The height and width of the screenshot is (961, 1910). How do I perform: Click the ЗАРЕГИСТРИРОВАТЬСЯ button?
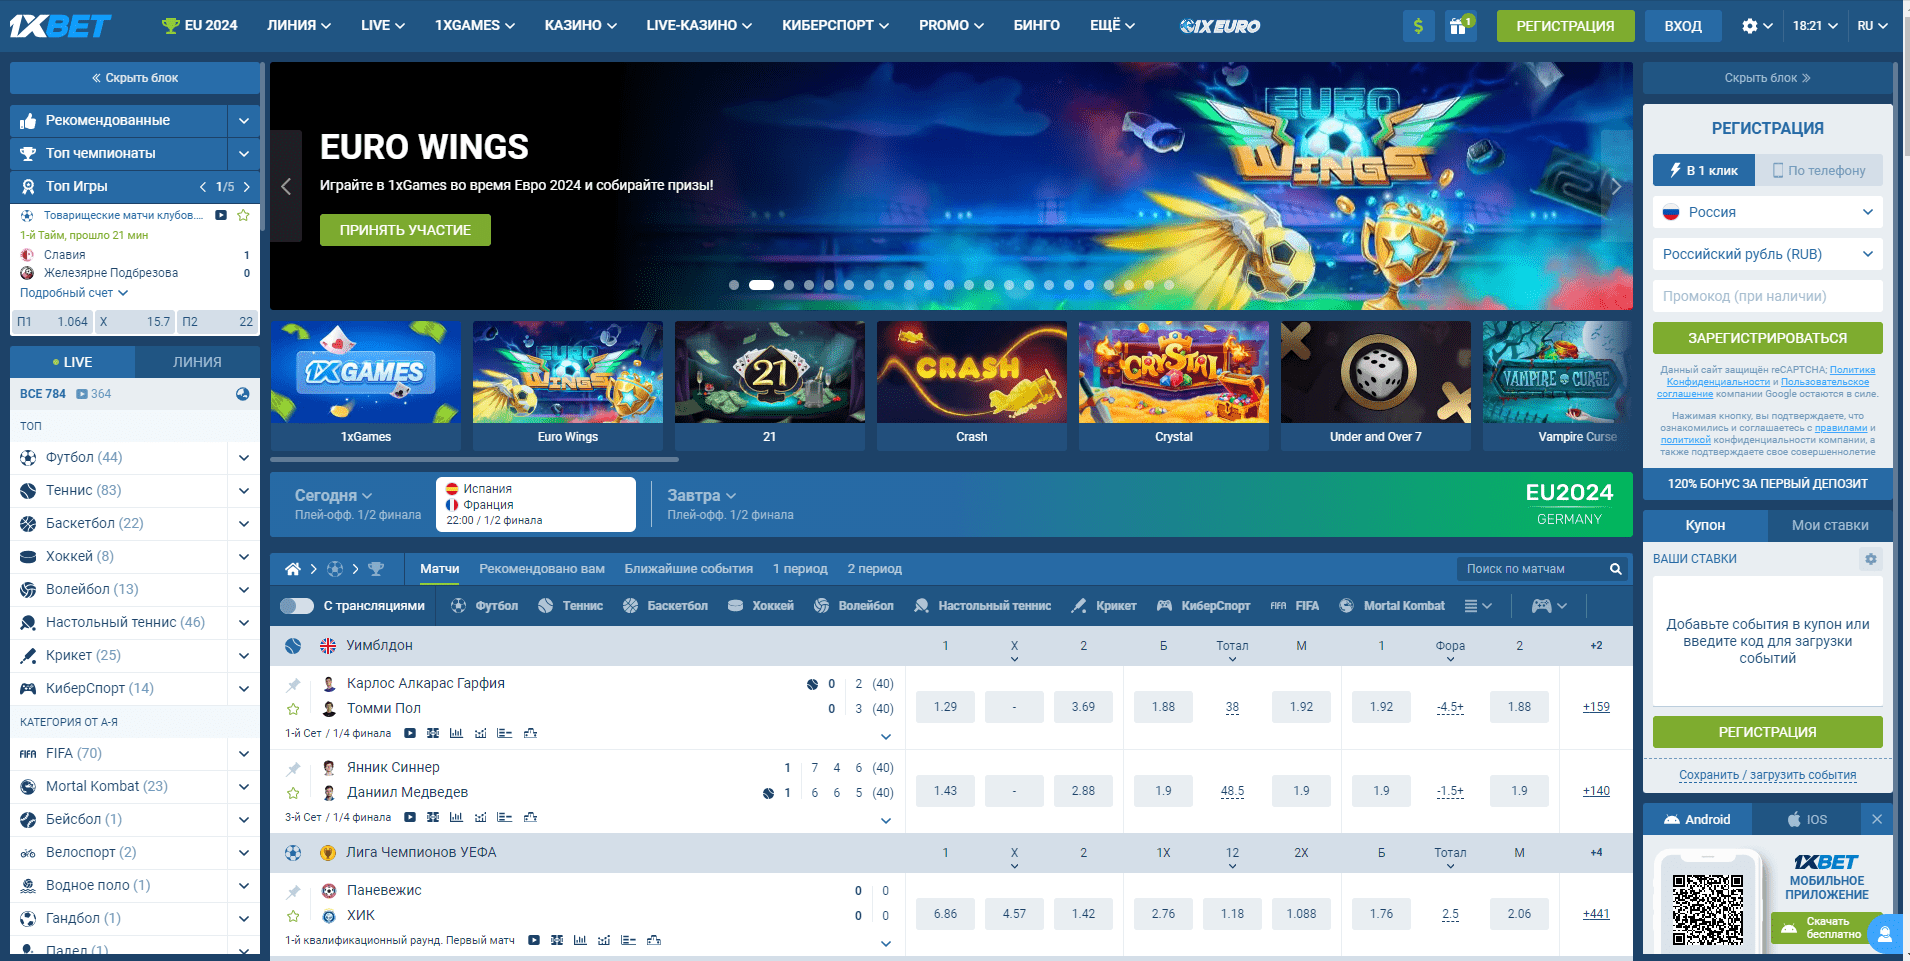tap(1767, 338)
